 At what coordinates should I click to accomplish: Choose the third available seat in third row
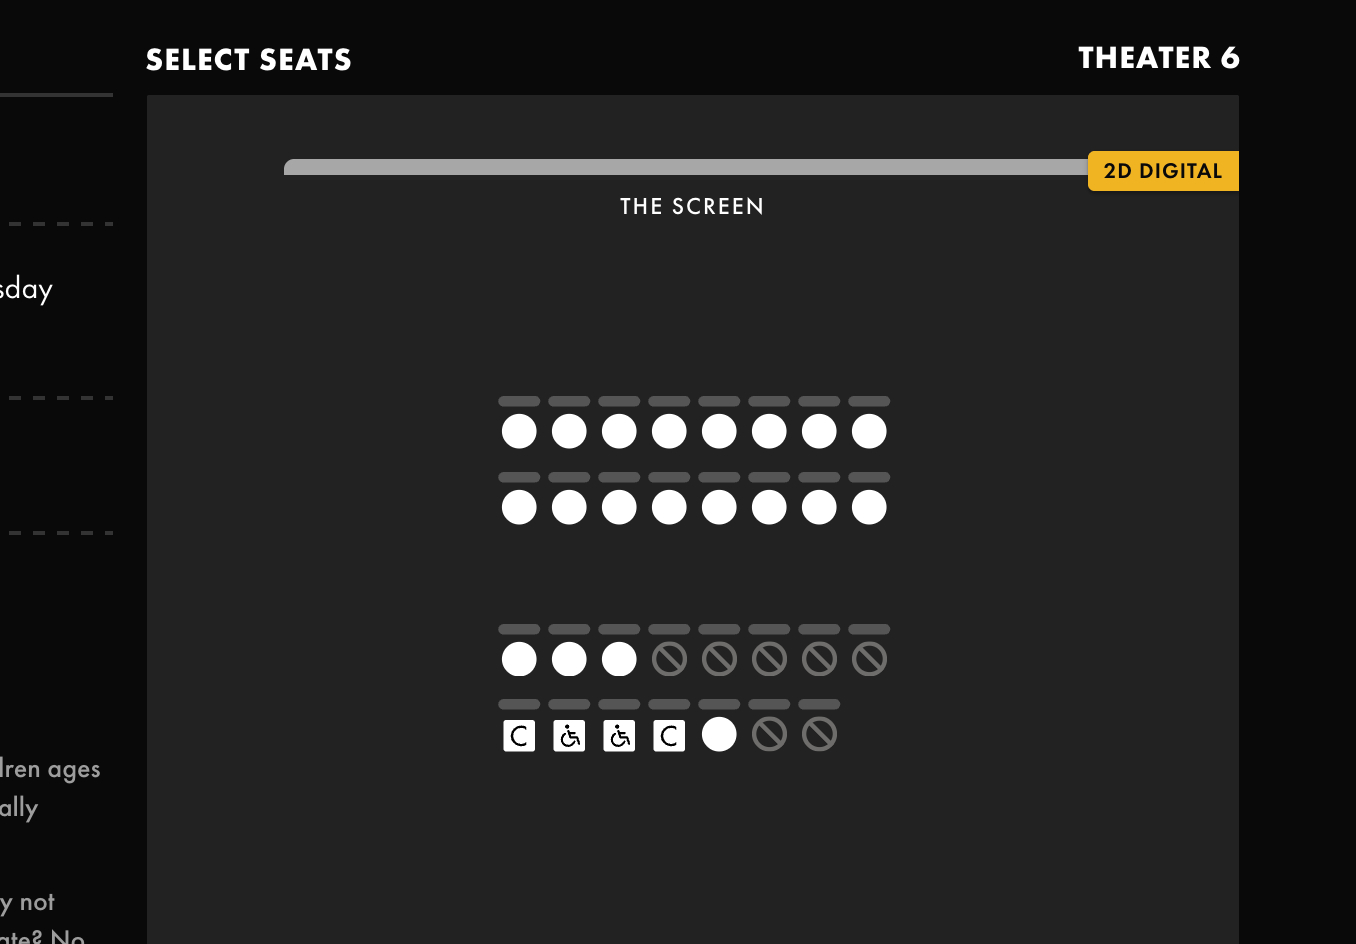[x=619, y=659]
